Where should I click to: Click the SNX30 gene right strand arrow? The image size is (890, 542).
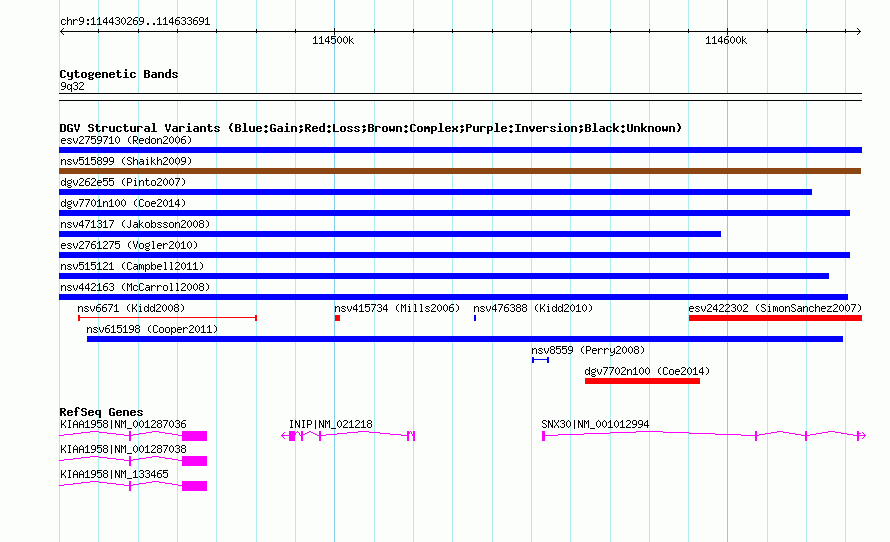point(863,436)
